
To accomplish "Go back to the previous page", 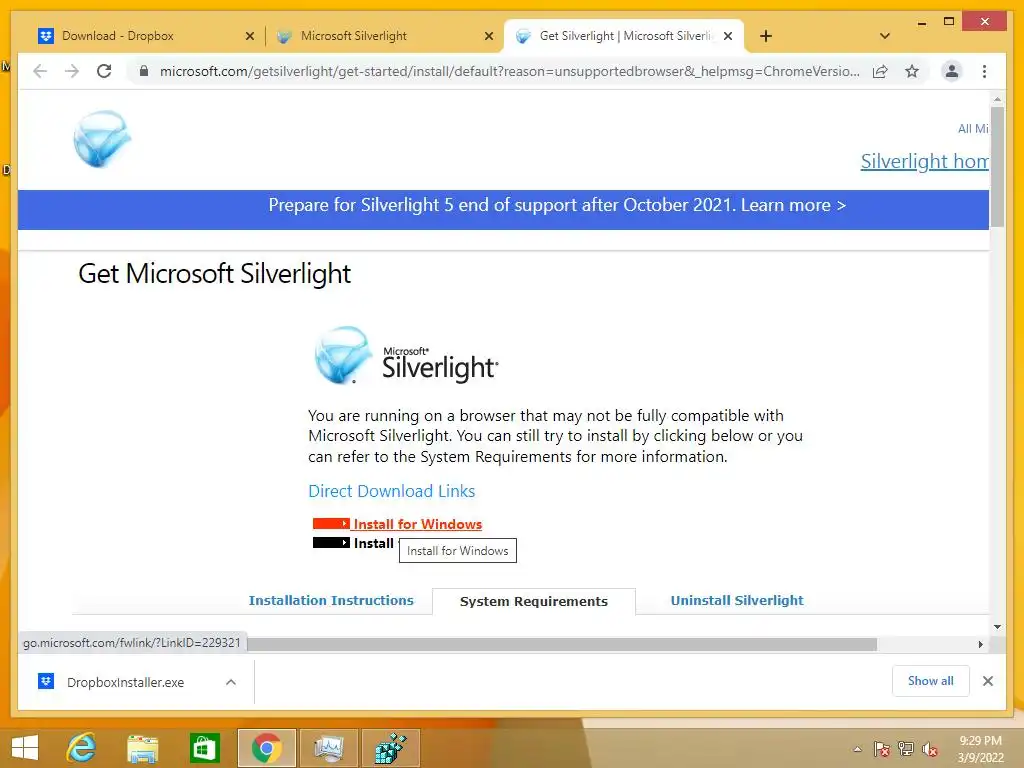I will [x=40, y=71].
